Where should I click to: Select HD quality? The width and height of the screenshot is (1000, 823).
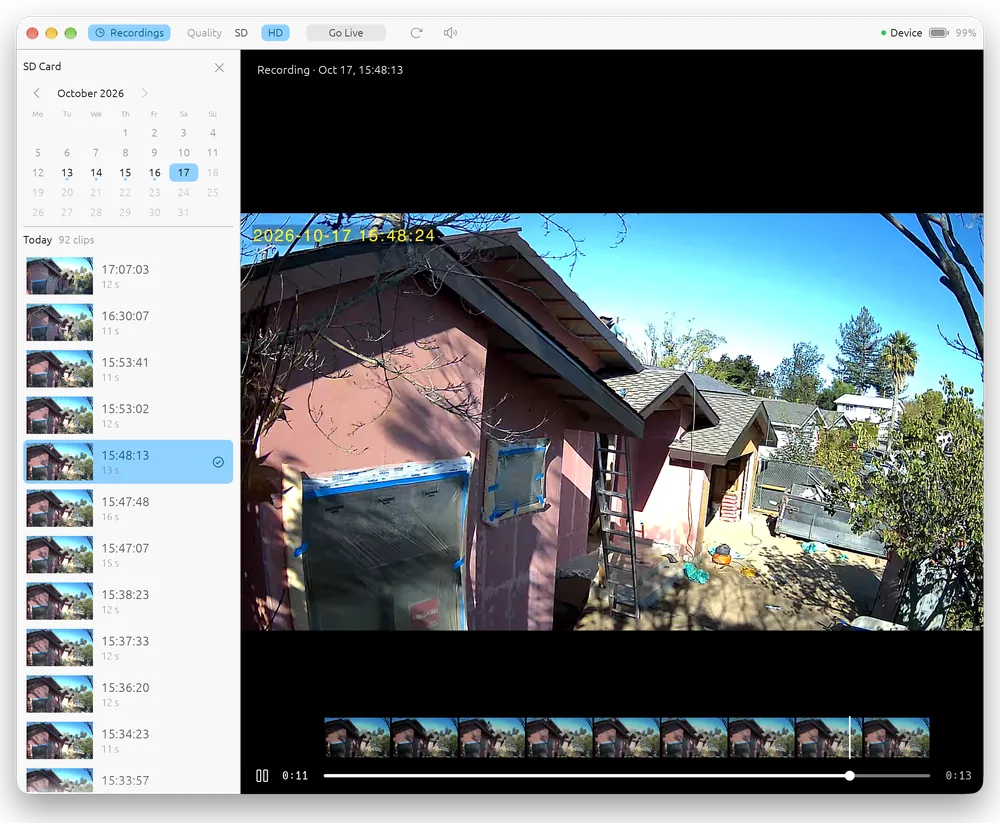click(x=276, y=33)
